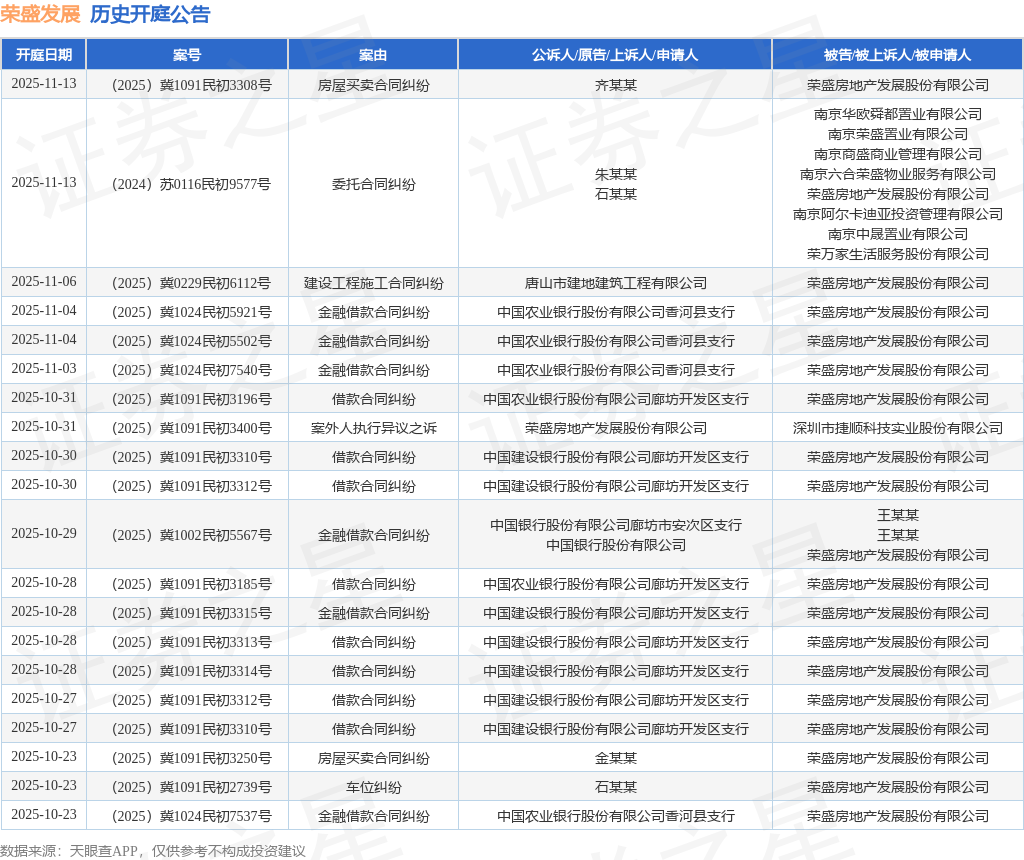This screenshot has height=860, width=1024.
Task: Click the date 2025-11-06
Action: click(x=44, y=281)
